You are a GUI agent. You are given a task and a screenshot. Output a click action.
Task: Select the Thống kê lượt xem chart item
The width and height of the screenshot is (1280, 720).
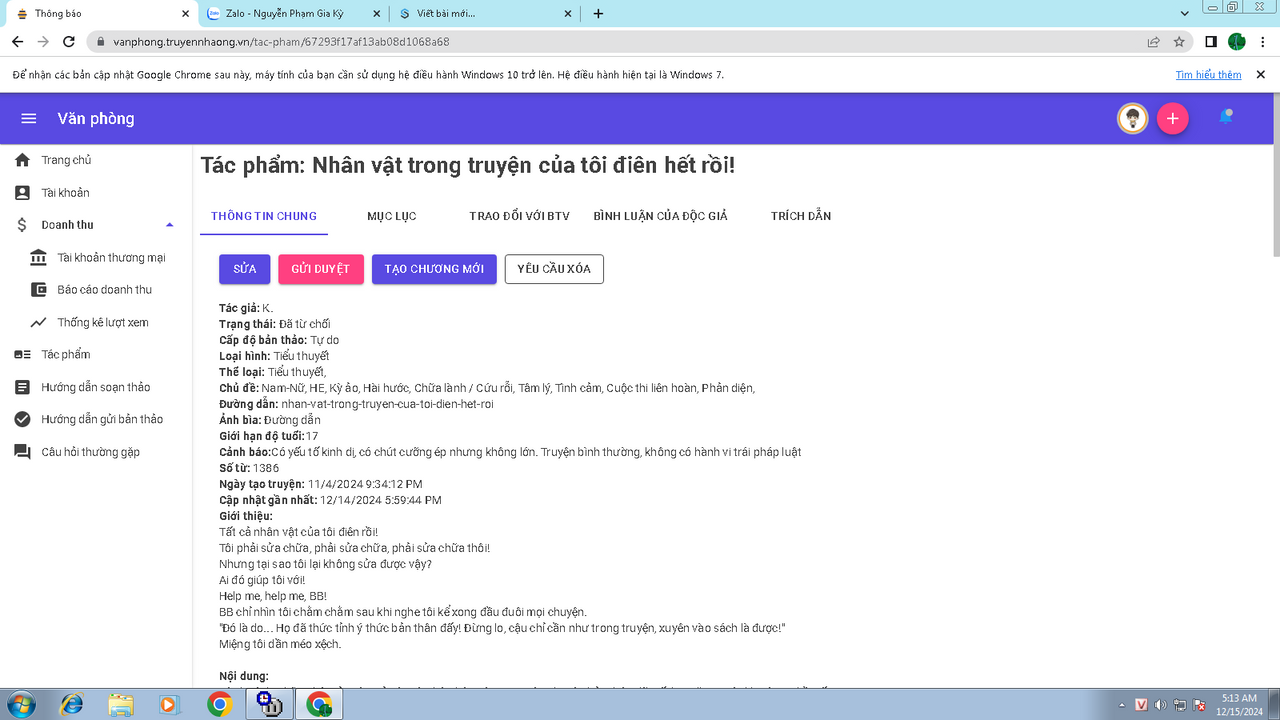(38, 323)
